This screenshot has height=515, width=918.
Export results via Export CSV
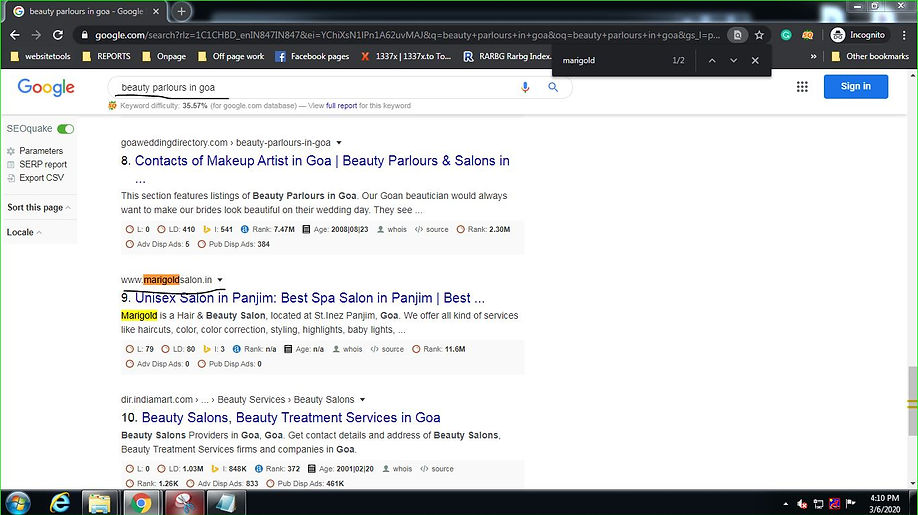(x=42, y=178)
